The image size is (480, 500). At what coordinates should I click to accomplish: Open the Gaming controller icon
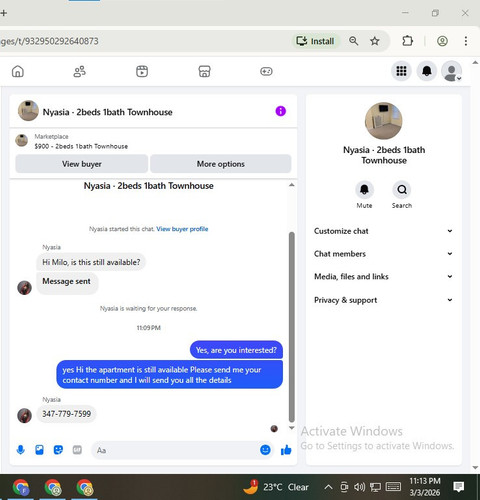pos(266,71)
